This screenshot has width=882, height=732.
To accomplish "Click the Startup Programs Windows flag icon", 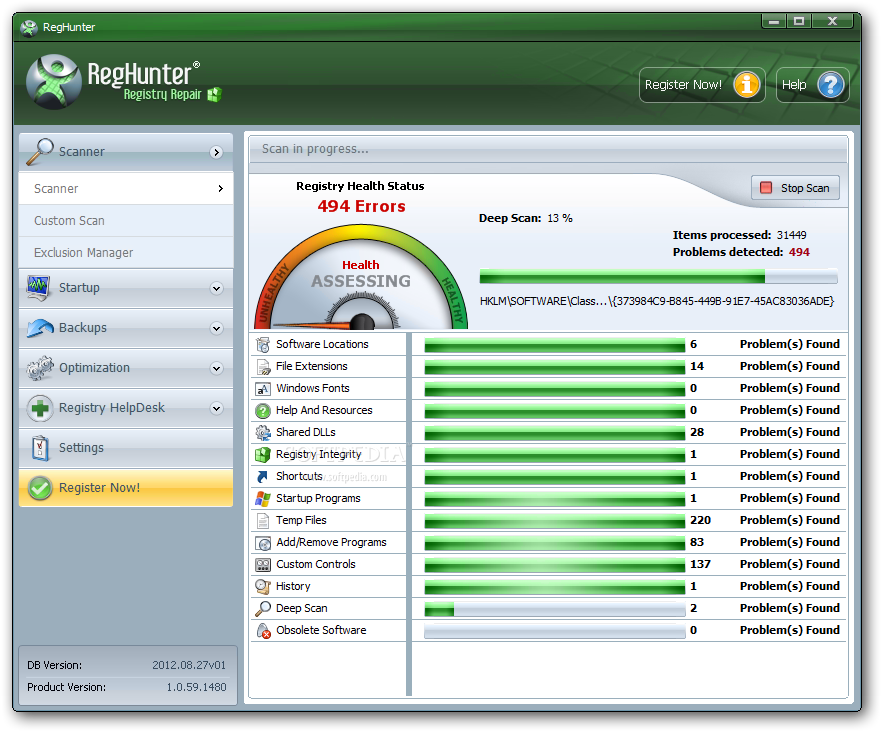I will pyautogui.click(x=263, y=499).
